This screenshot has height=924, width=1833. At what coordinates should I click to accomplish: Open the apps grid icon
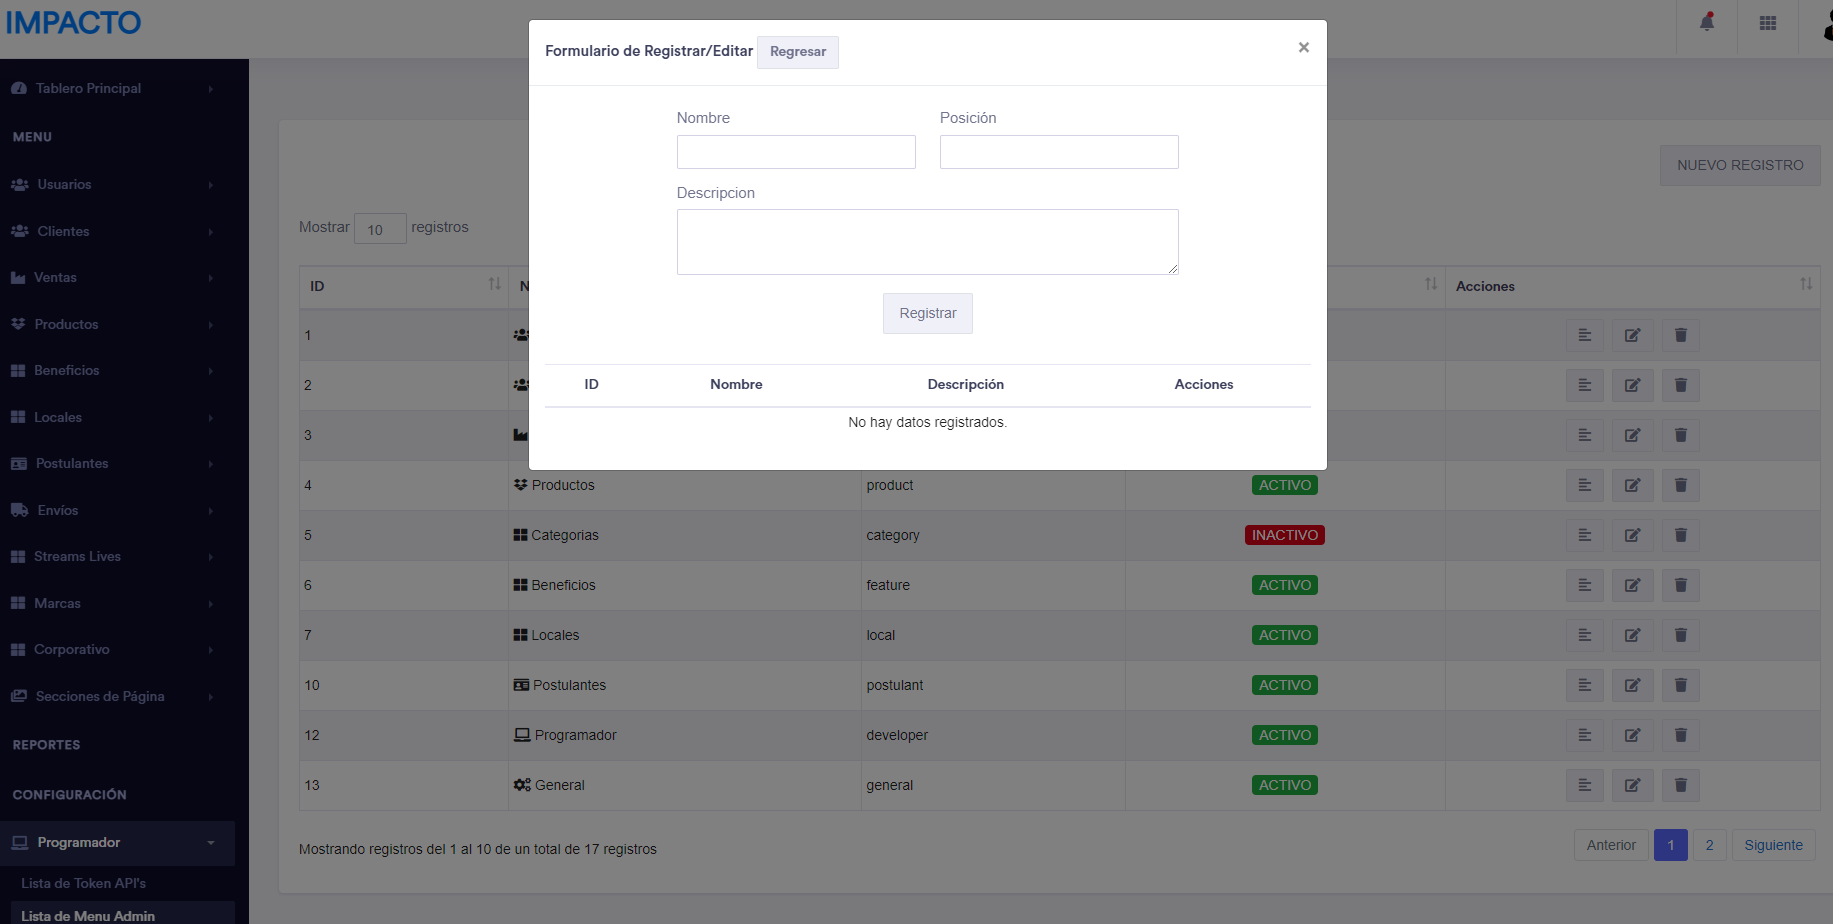(1767, 23)
